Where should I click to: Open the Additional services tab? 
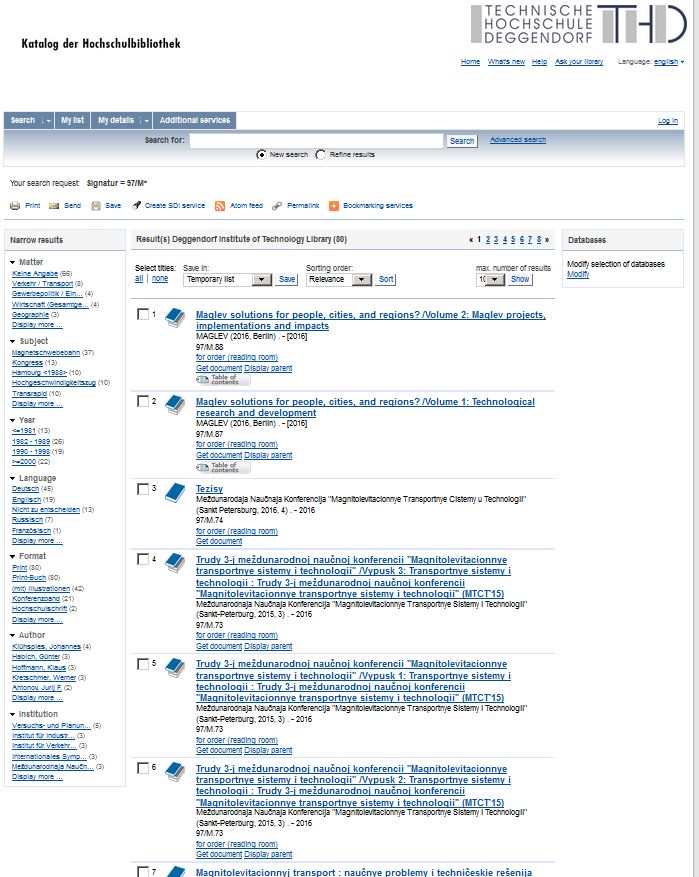(x=195, y=120)
